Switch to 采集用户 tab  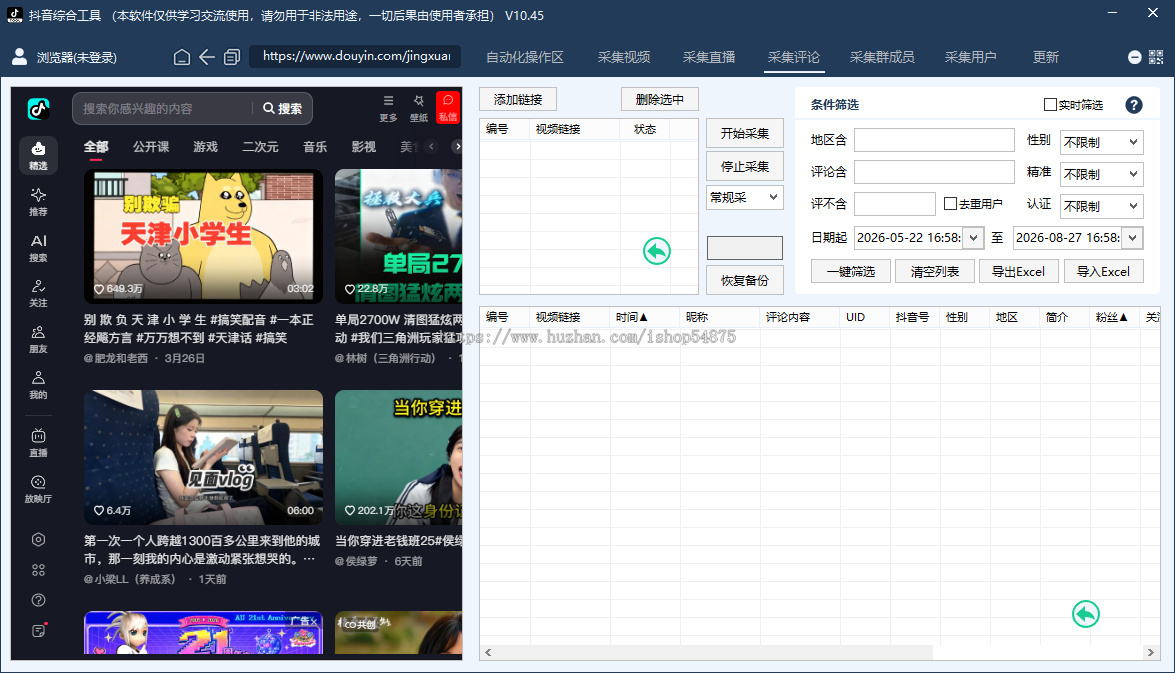970,57
